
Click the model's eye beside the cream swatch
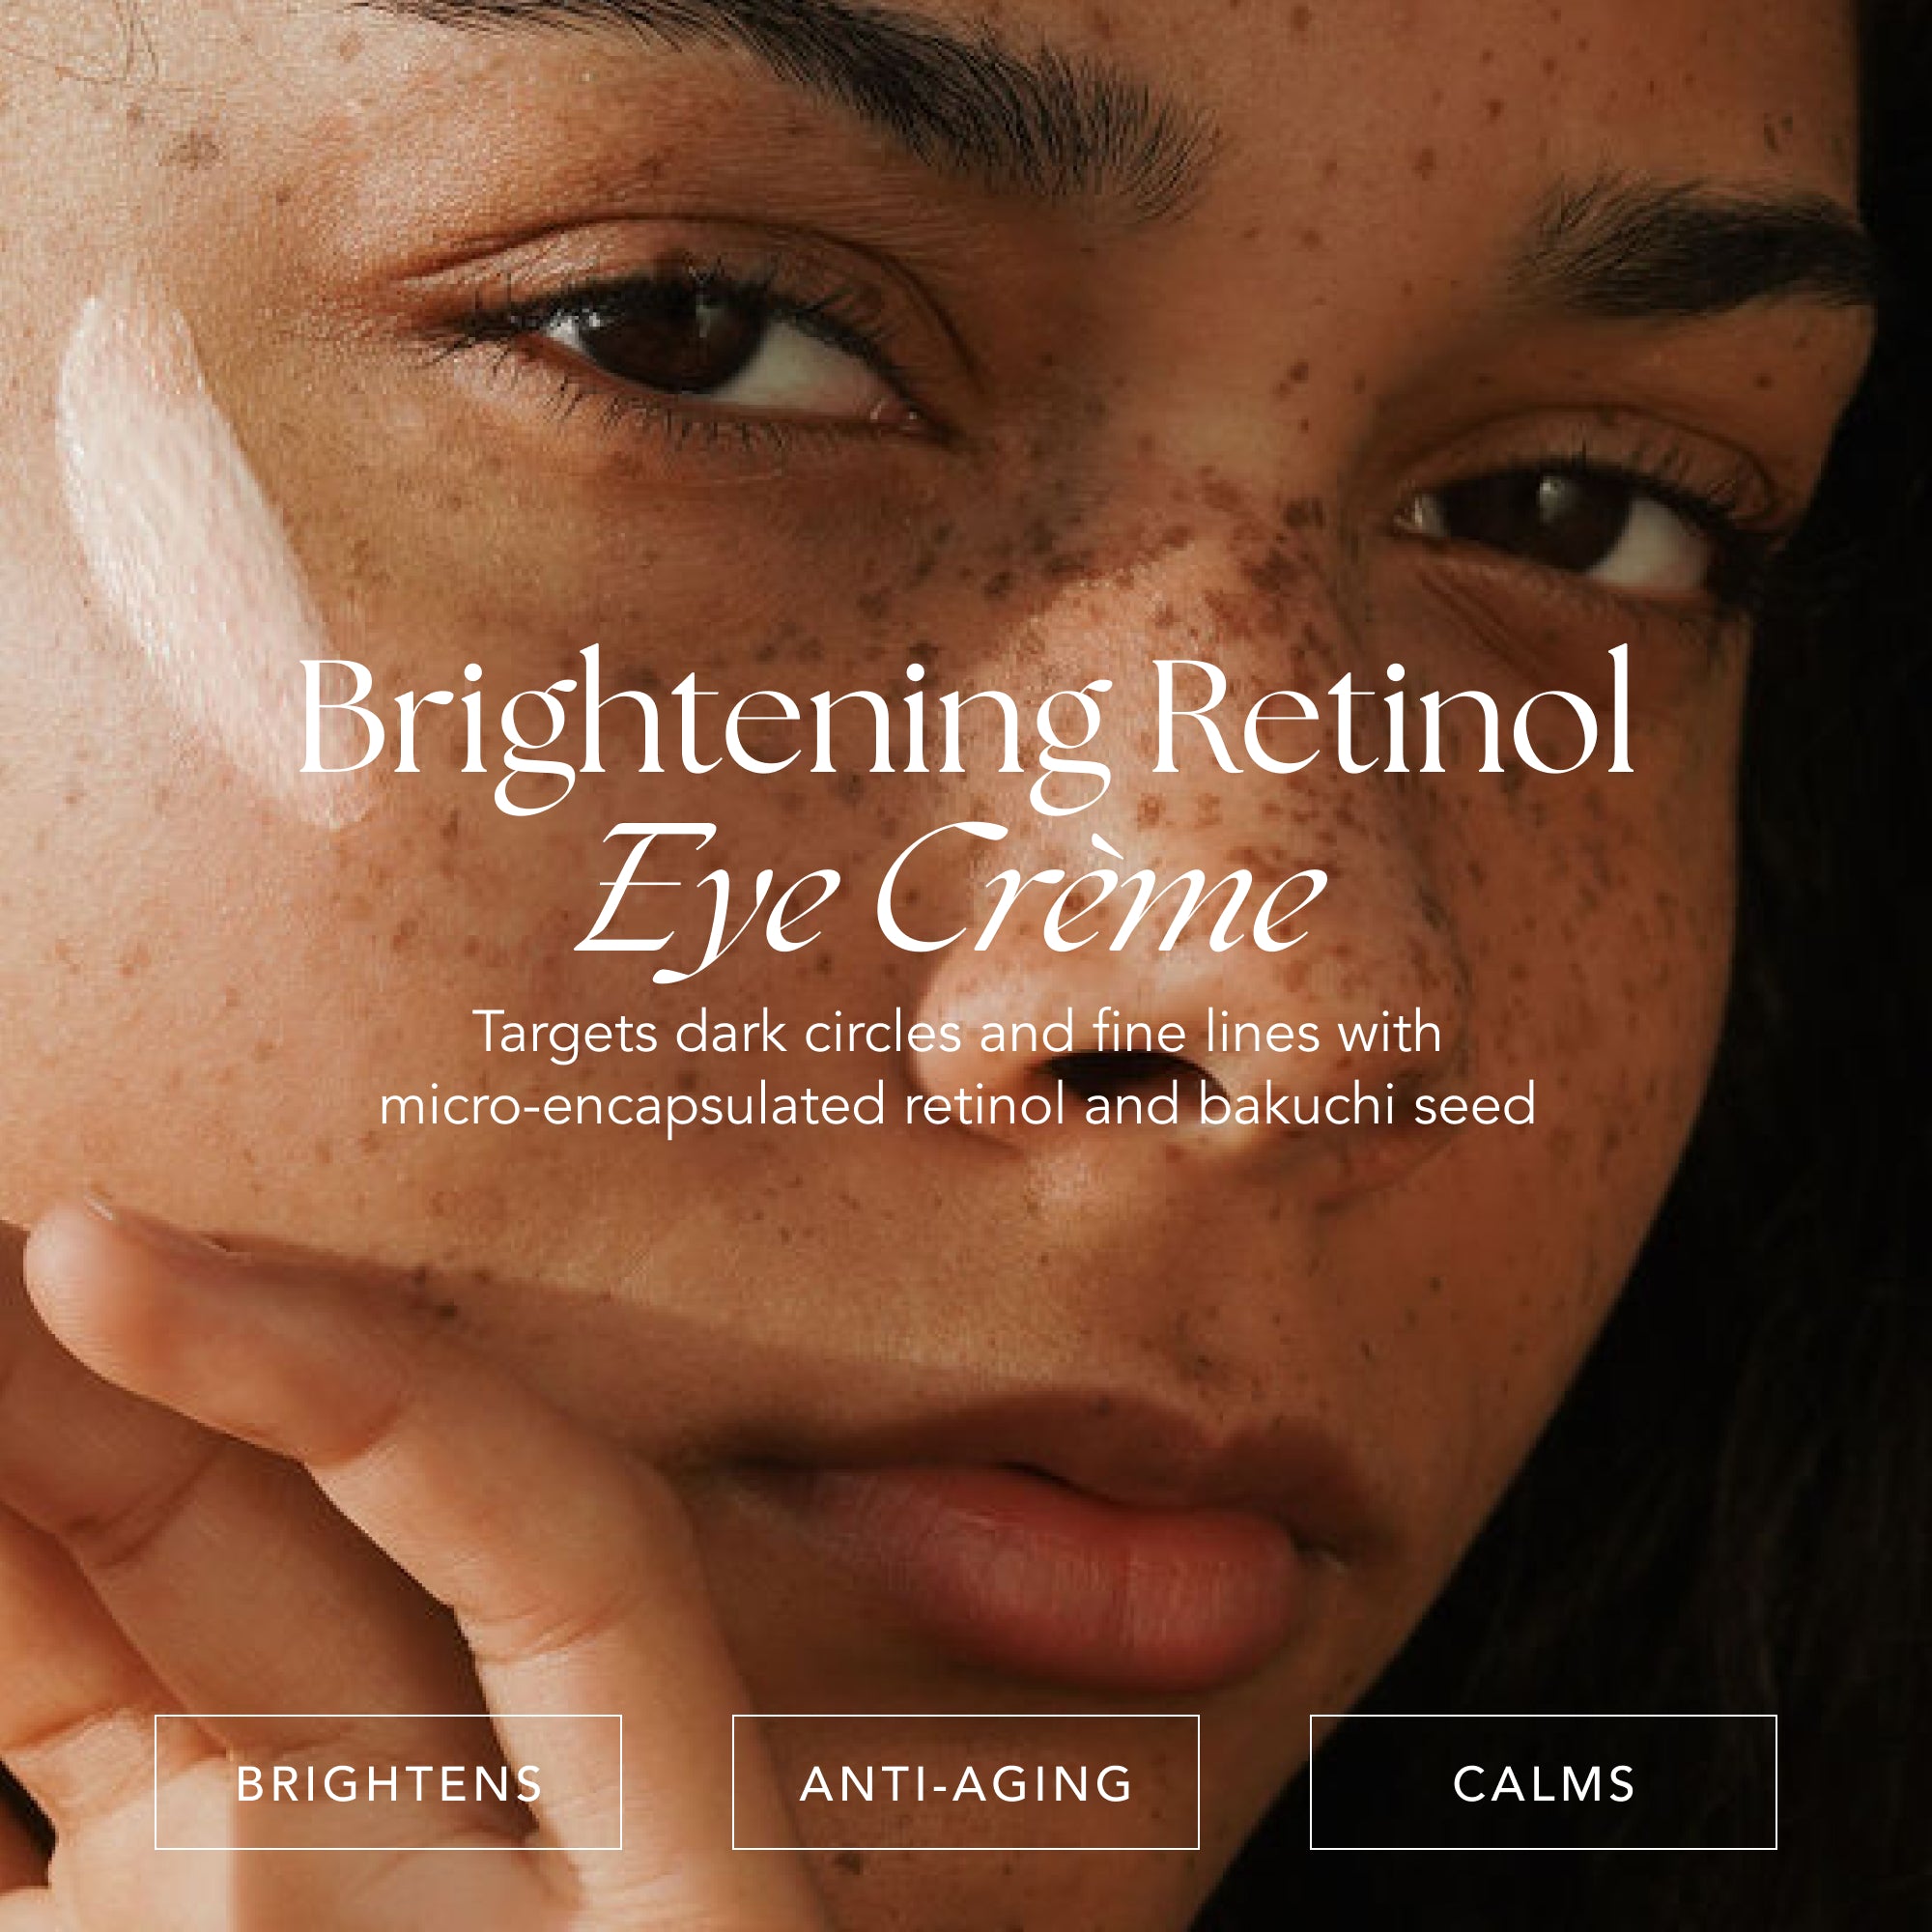(700, 350)
